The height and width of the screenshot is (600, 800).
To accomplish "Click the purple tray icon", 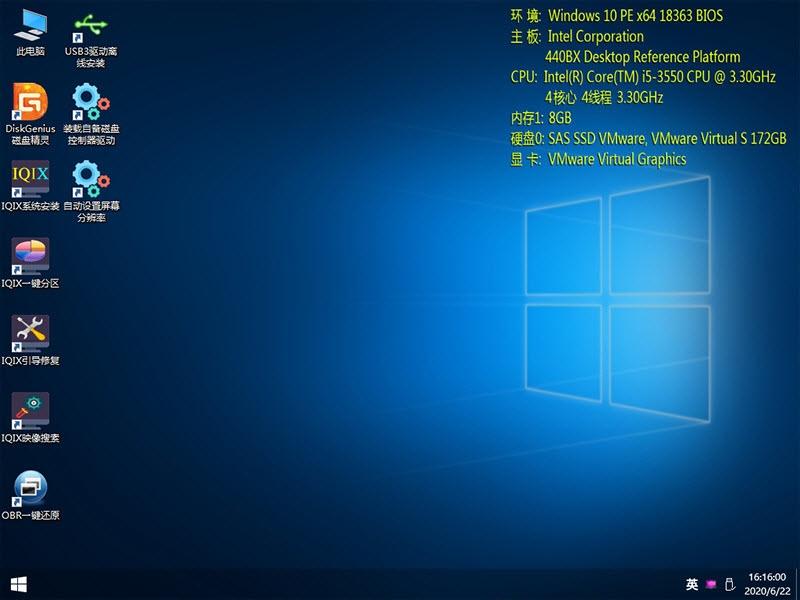I will (x=711, y=584).
